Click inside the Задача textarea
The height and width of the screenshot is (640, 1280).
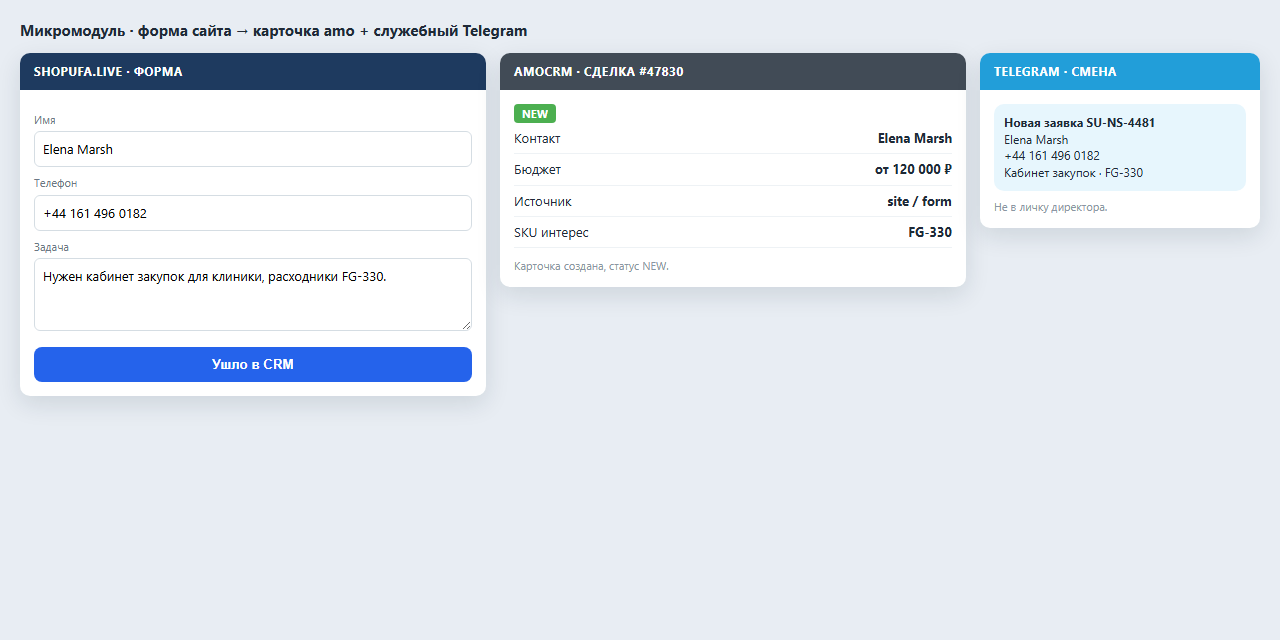coord(253,294)
